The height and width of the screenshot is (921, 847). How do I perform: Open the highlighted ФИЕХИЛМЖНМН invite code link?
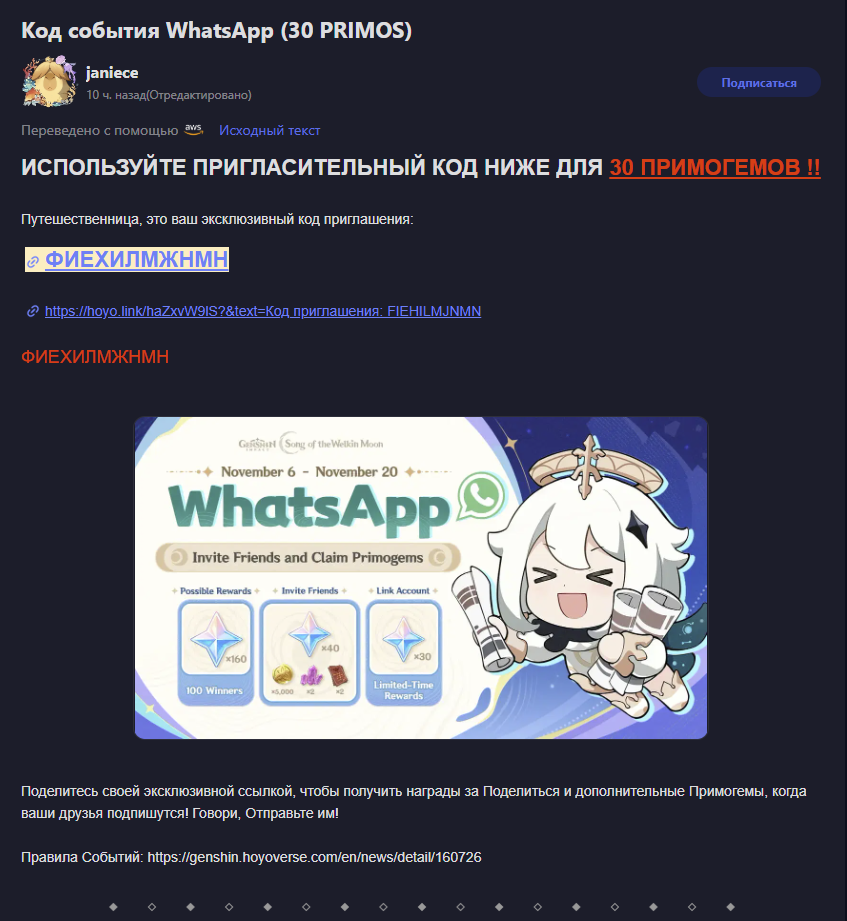[136, 260]
